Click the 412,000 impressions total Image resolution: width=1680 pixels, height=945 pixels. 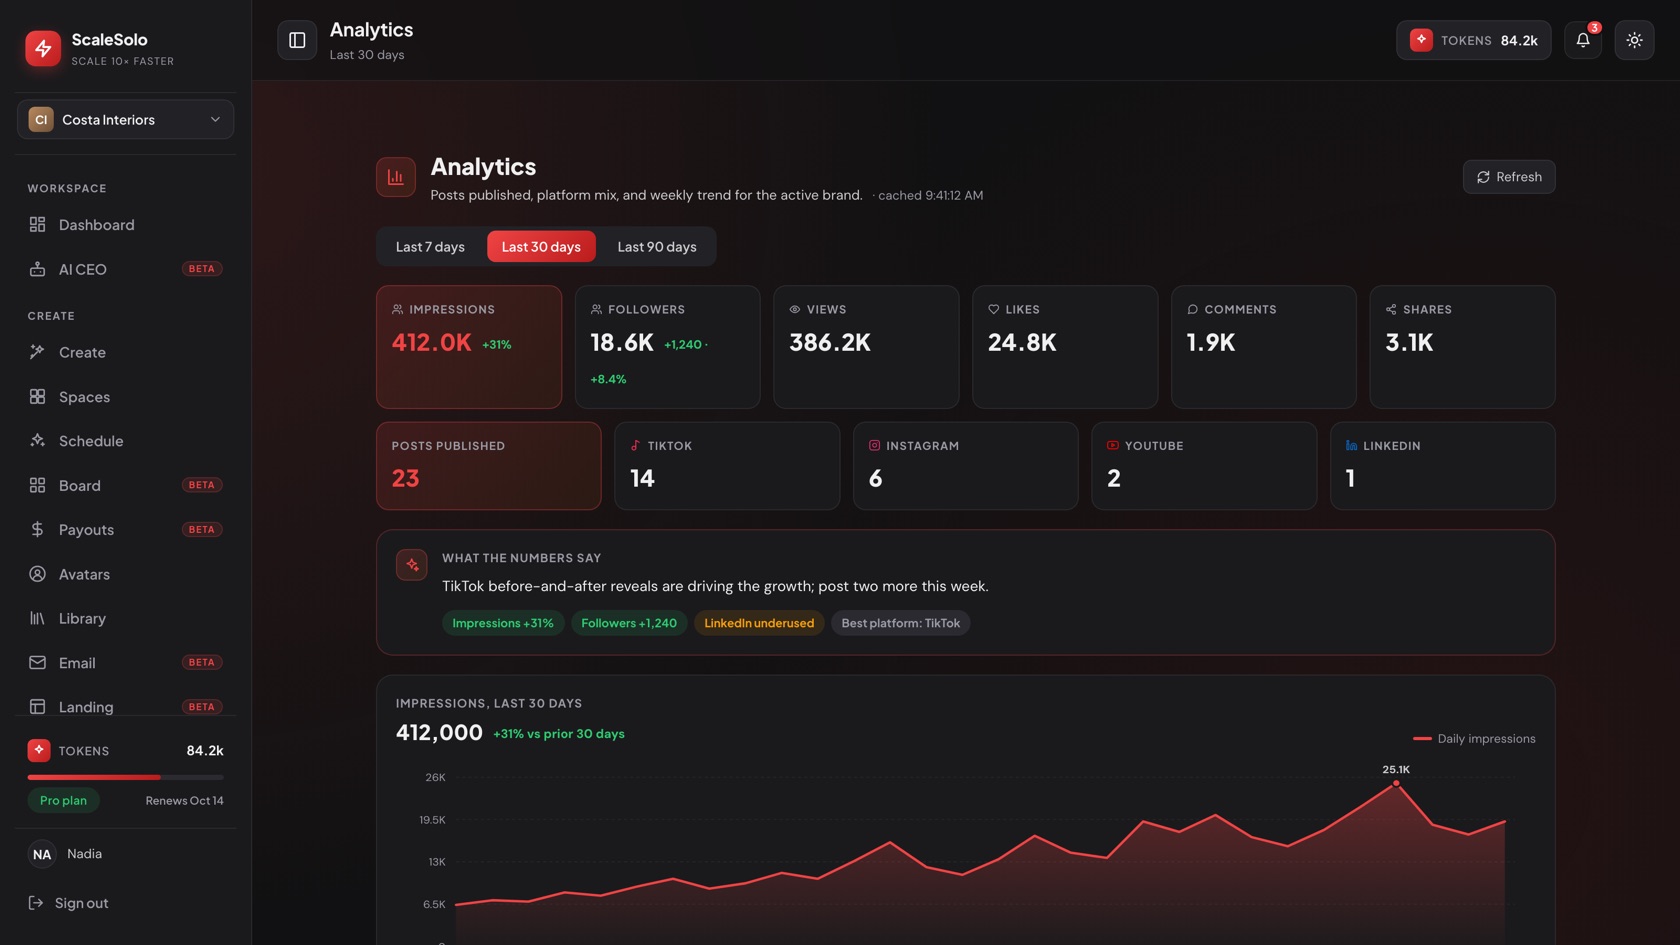[x=439, y=733]
